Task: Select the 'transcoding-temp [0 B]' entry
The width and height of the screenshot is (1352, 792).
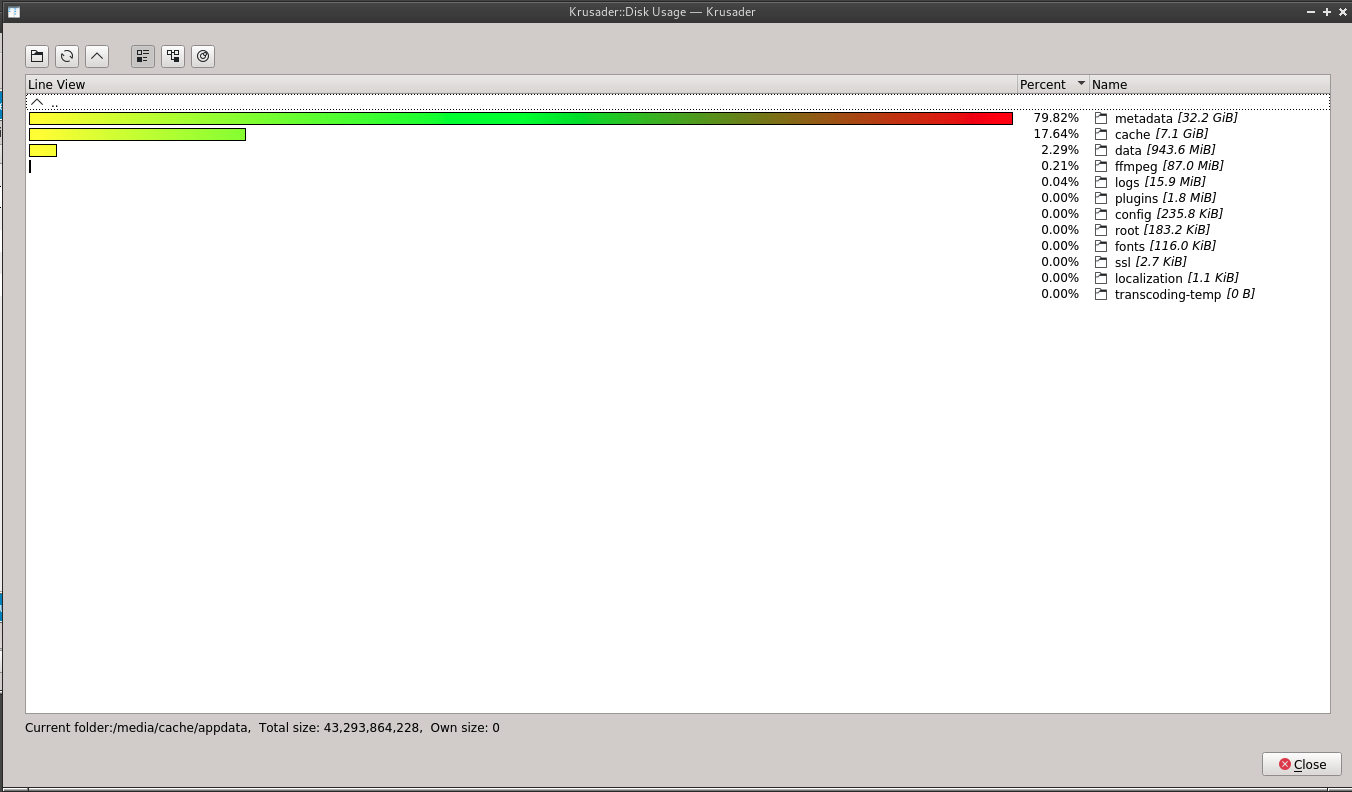Action: click(x=1184, y=294)
